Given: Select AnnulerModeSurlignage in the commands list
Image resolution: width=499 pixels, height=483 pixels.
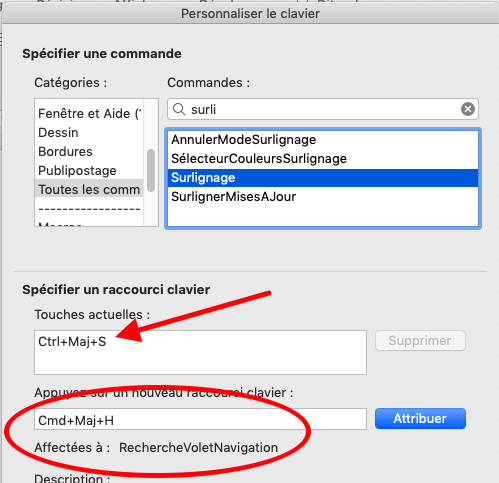Looking at the screenshot, I should tap(323, 140).
